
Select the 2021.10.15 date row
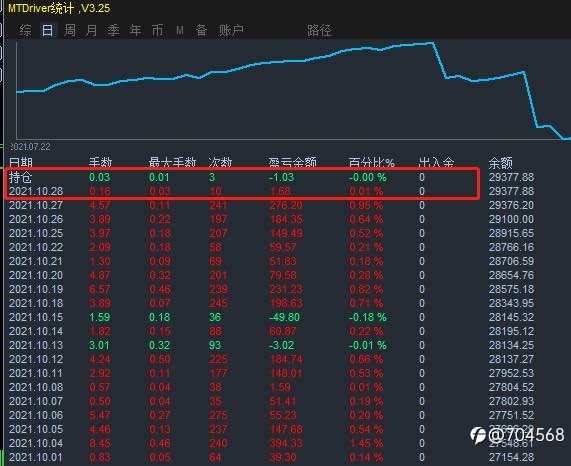[36, 317]
